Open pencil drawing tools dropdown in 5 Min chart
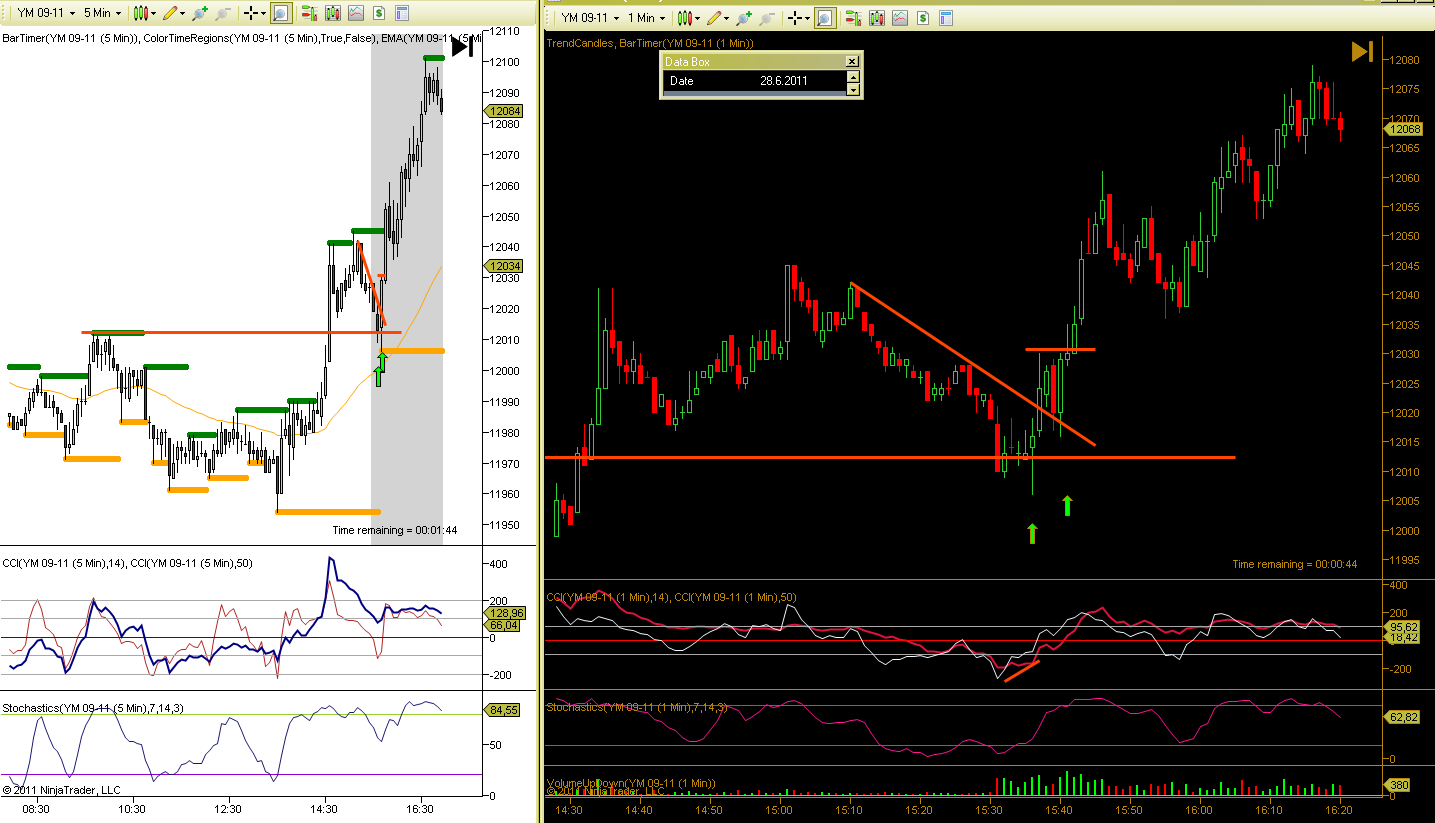The width and height of the screenshot is (1435, 823). (x=174, y=13)
